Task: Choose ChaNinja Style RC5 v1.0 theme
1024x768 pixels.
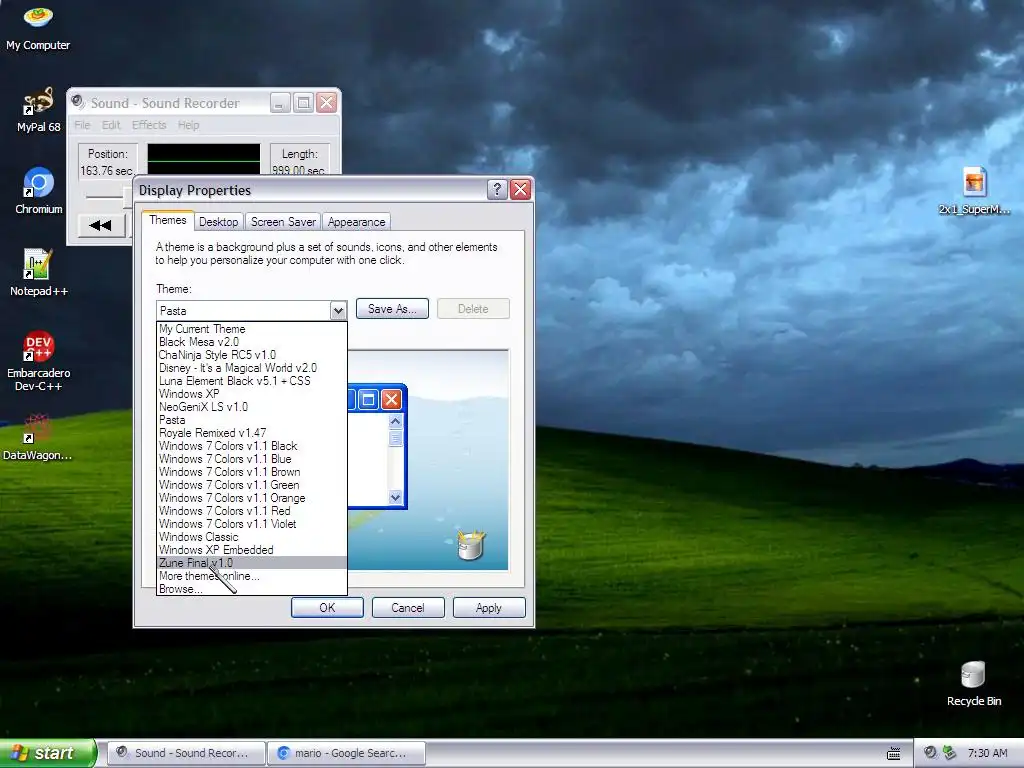Action: click(x=251, y=355)
